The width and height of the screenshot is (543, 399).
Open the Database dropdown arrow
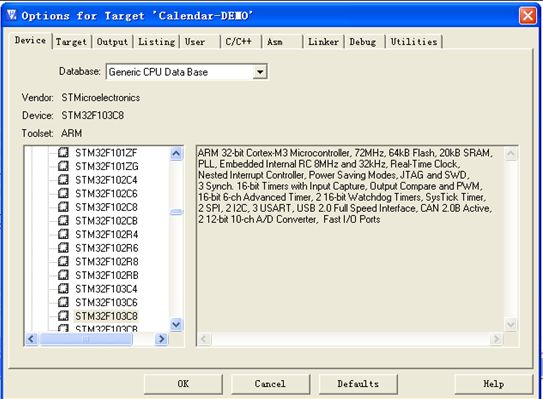click(260, 72)
